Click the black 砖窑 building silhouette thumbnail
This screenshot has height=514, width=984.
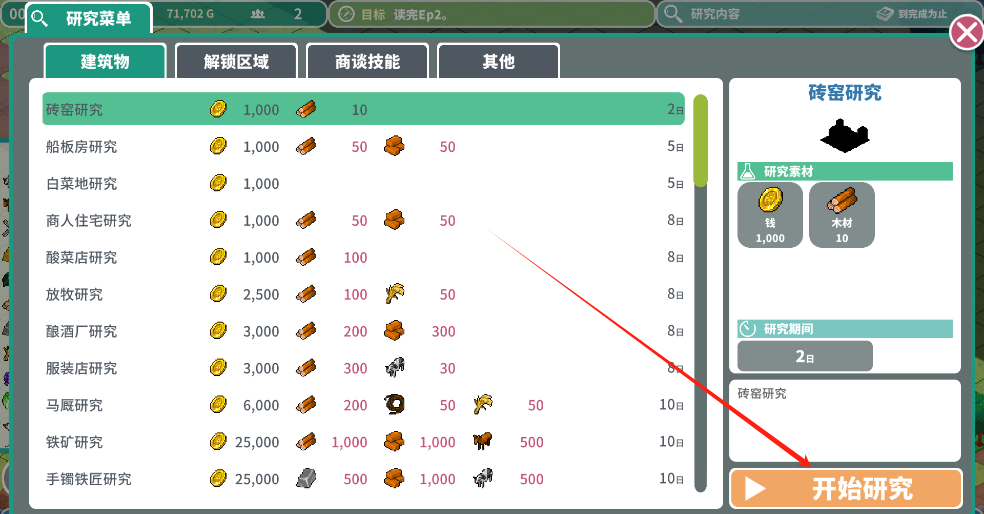coord(845,136)
